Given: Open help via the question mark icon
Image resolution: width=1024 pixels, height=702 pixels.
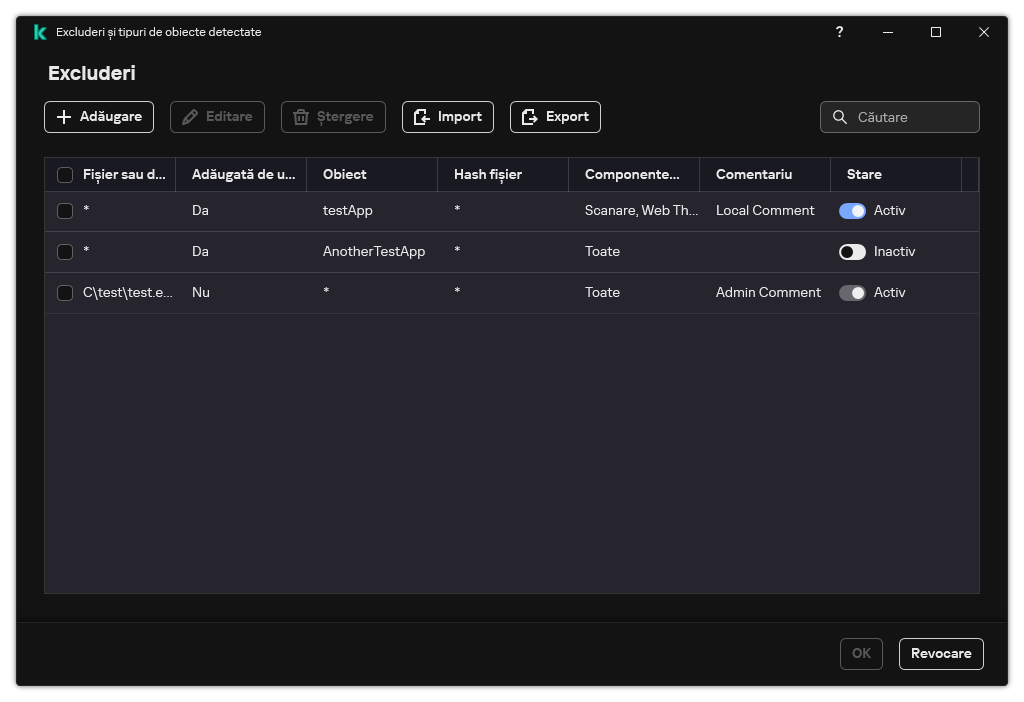Looking at the screenshot, I should [x=839, y=32].
